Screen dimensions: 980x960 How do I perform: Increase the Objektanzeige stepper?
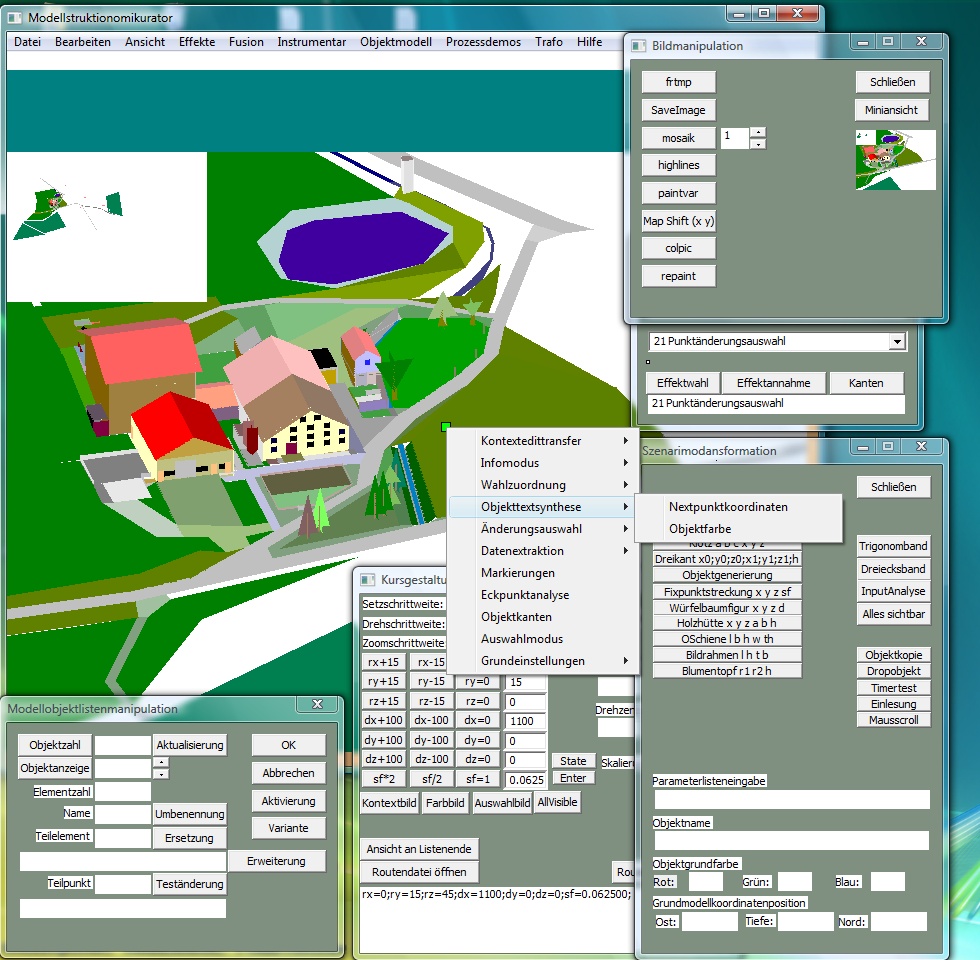(x=161, y=762)
